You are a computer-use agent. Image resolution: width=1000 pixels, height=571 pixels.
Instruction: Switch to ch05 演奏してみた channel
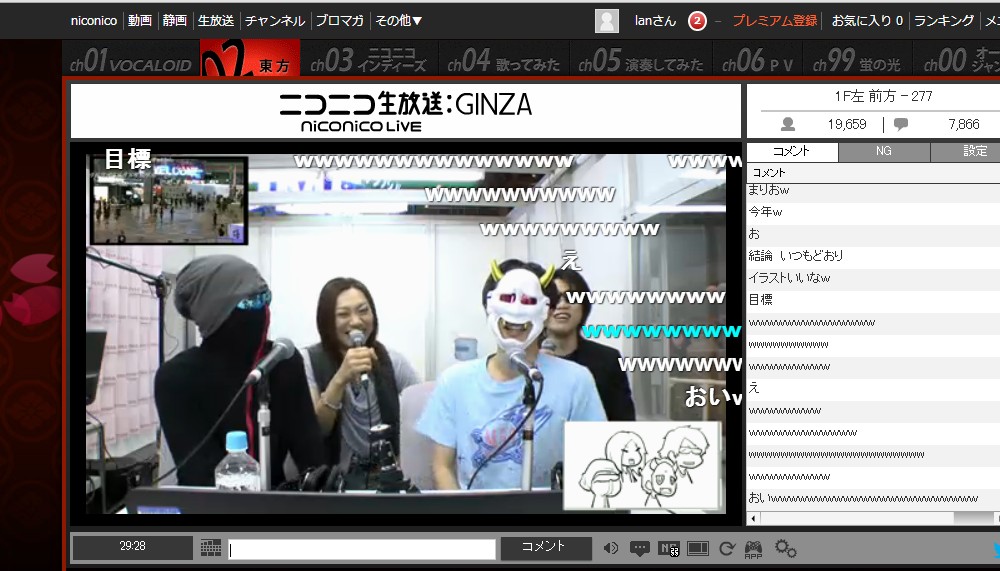(640, 59)
